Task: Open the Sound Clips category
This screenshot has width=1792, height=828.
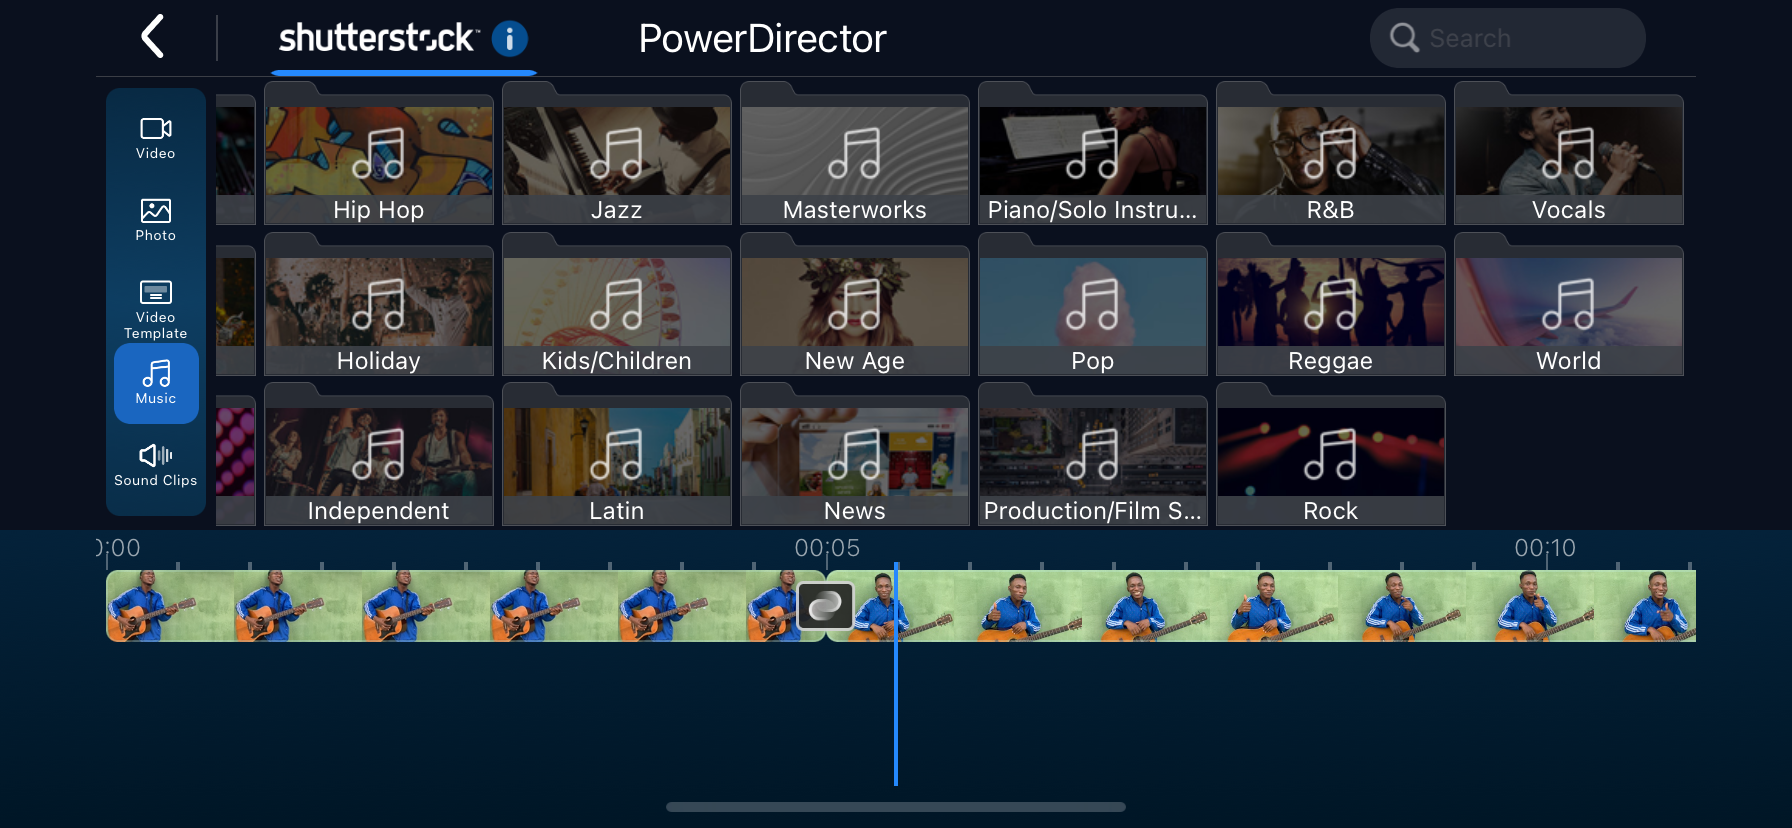Action: [156, 466]
